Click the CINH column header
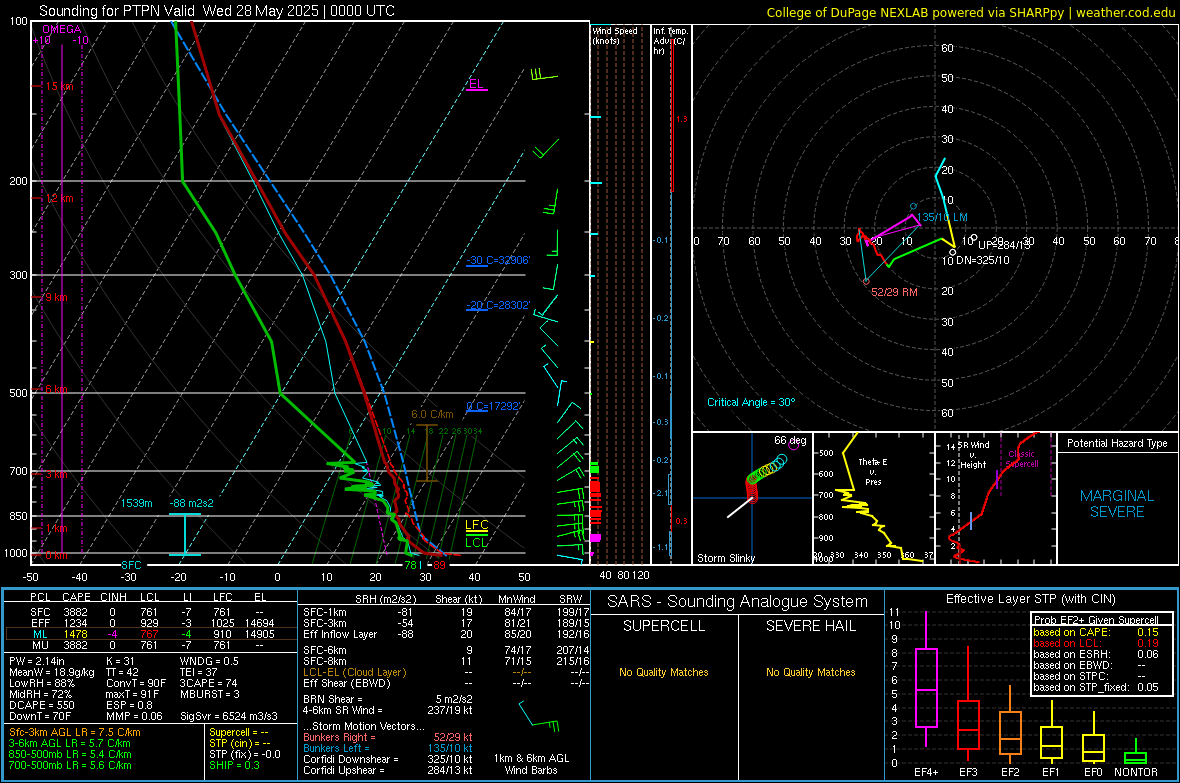Image resolution: width=1180 pixels, height=783 pixels. (114, 597)
